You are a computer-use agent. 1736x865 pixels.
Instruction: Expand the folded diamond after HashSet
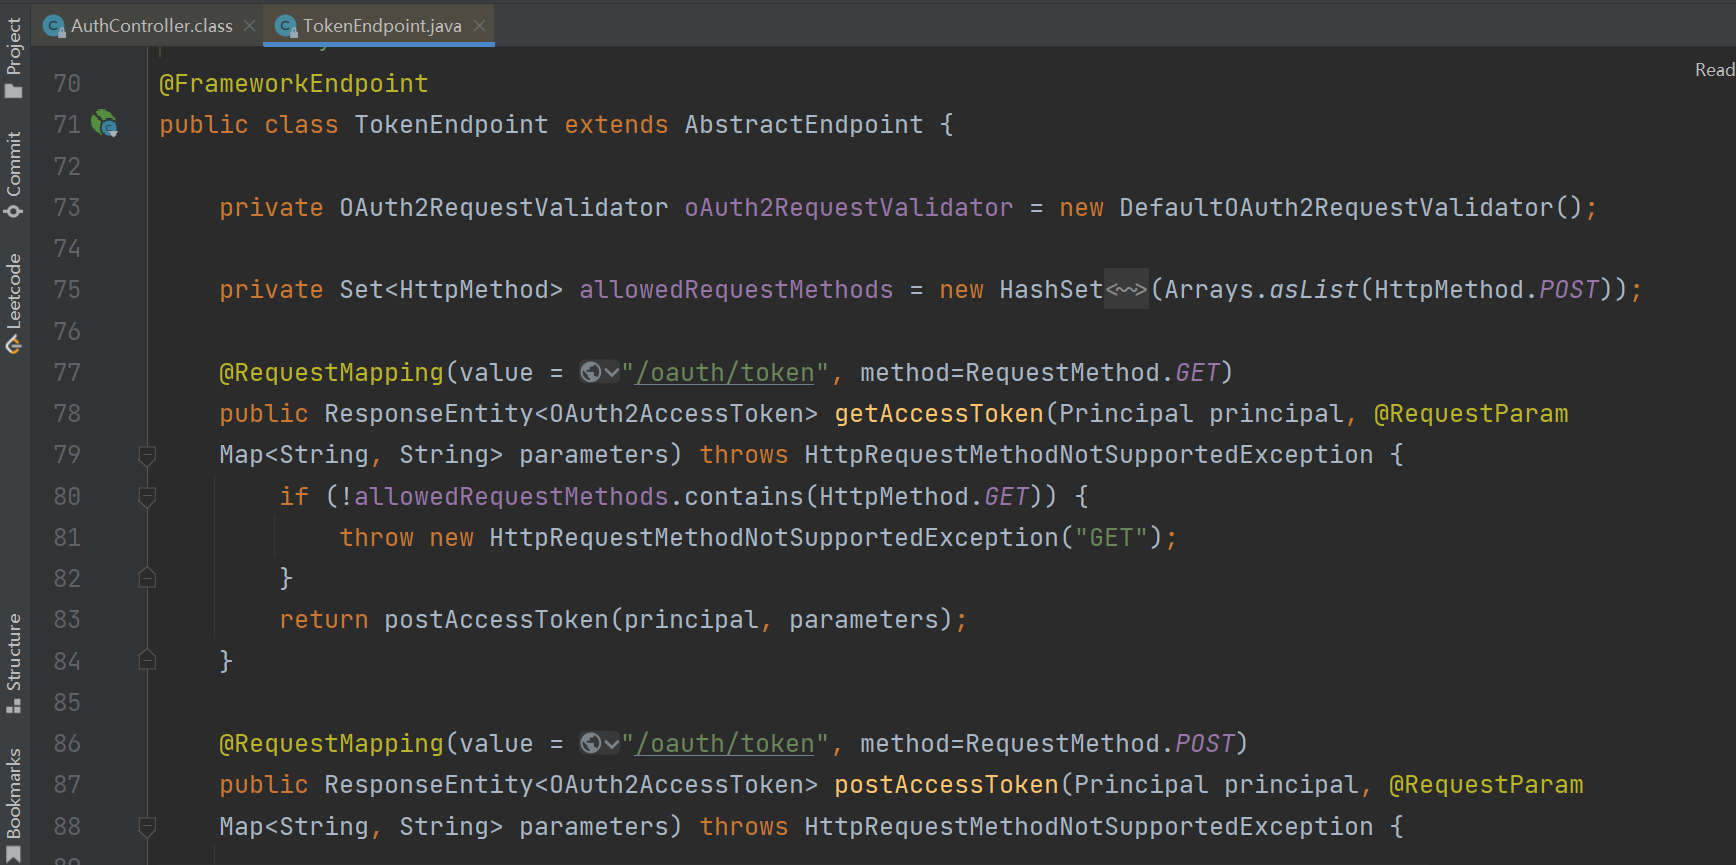click(x=1126, y=290)
